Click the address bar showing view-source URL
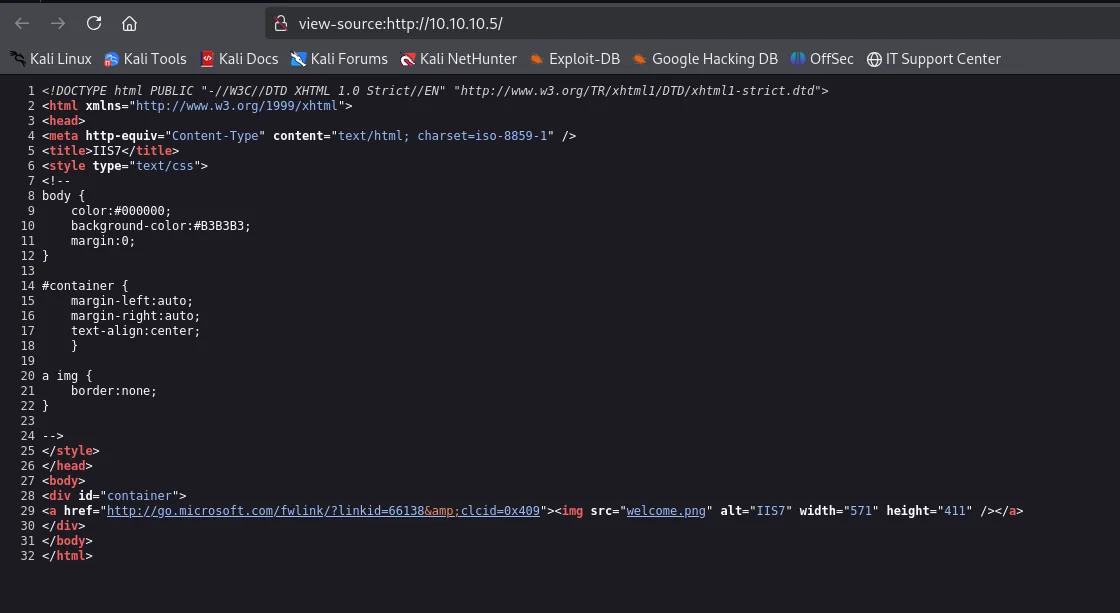 coord(693,24)
